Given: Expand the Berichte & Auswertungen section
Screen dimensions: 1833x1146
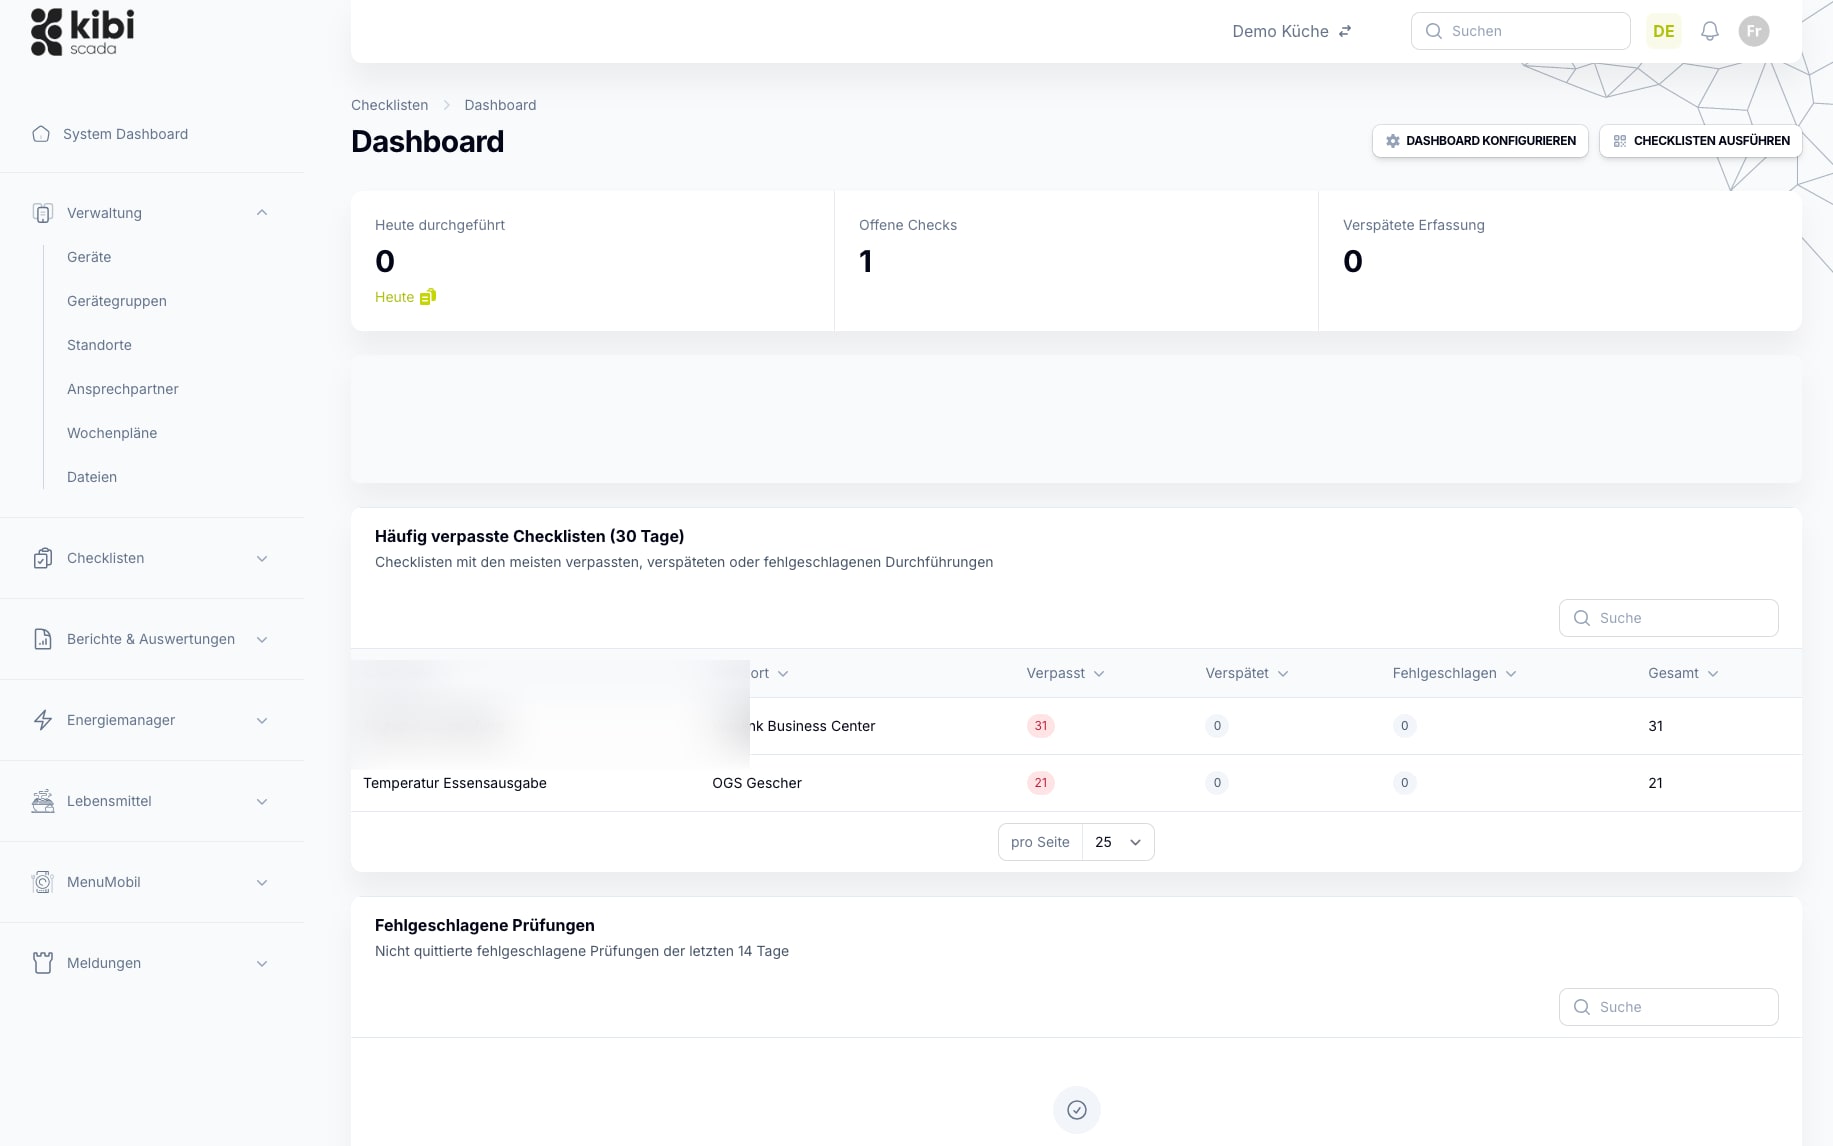Looking at the screenshot, I should pos(262,639).
